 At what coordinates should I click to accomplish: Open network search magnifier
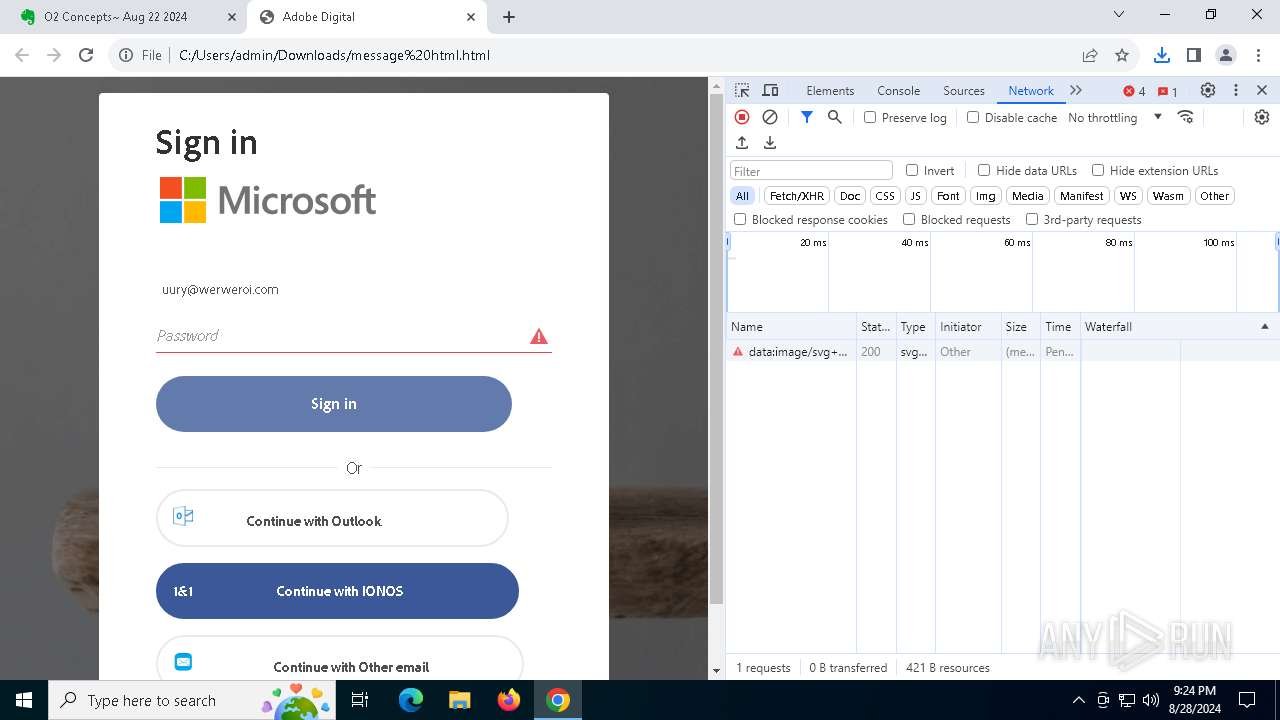(x=835, y=117)
